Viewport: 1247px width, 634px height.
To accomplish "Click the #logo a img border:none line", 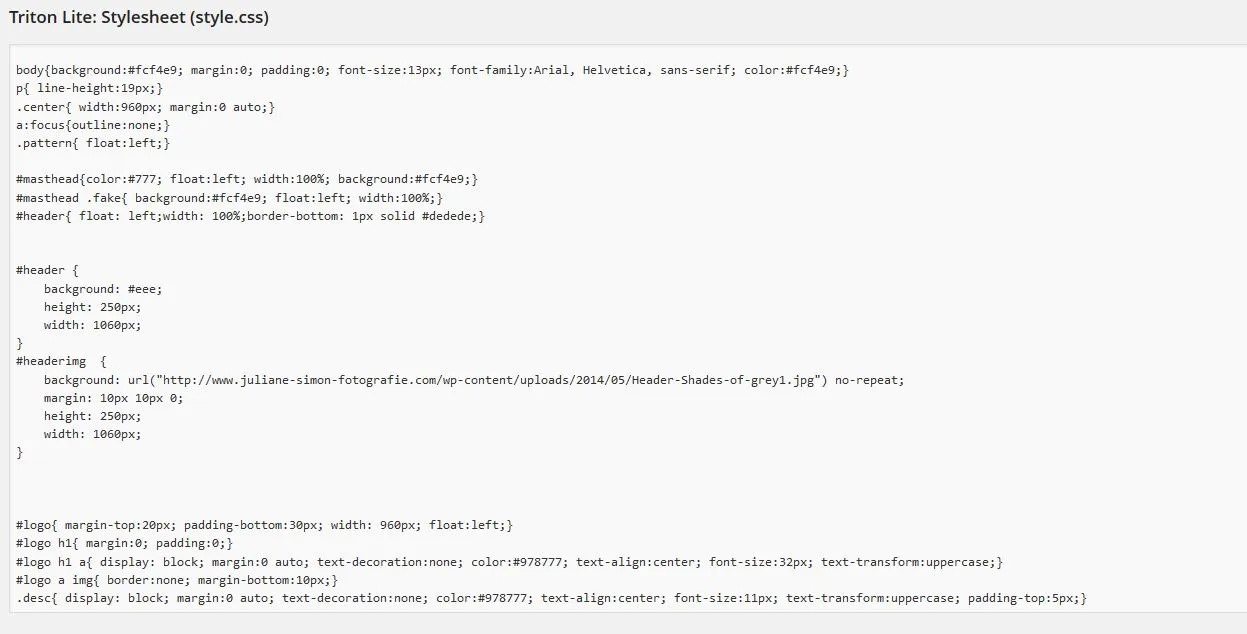I will point(177,580).
